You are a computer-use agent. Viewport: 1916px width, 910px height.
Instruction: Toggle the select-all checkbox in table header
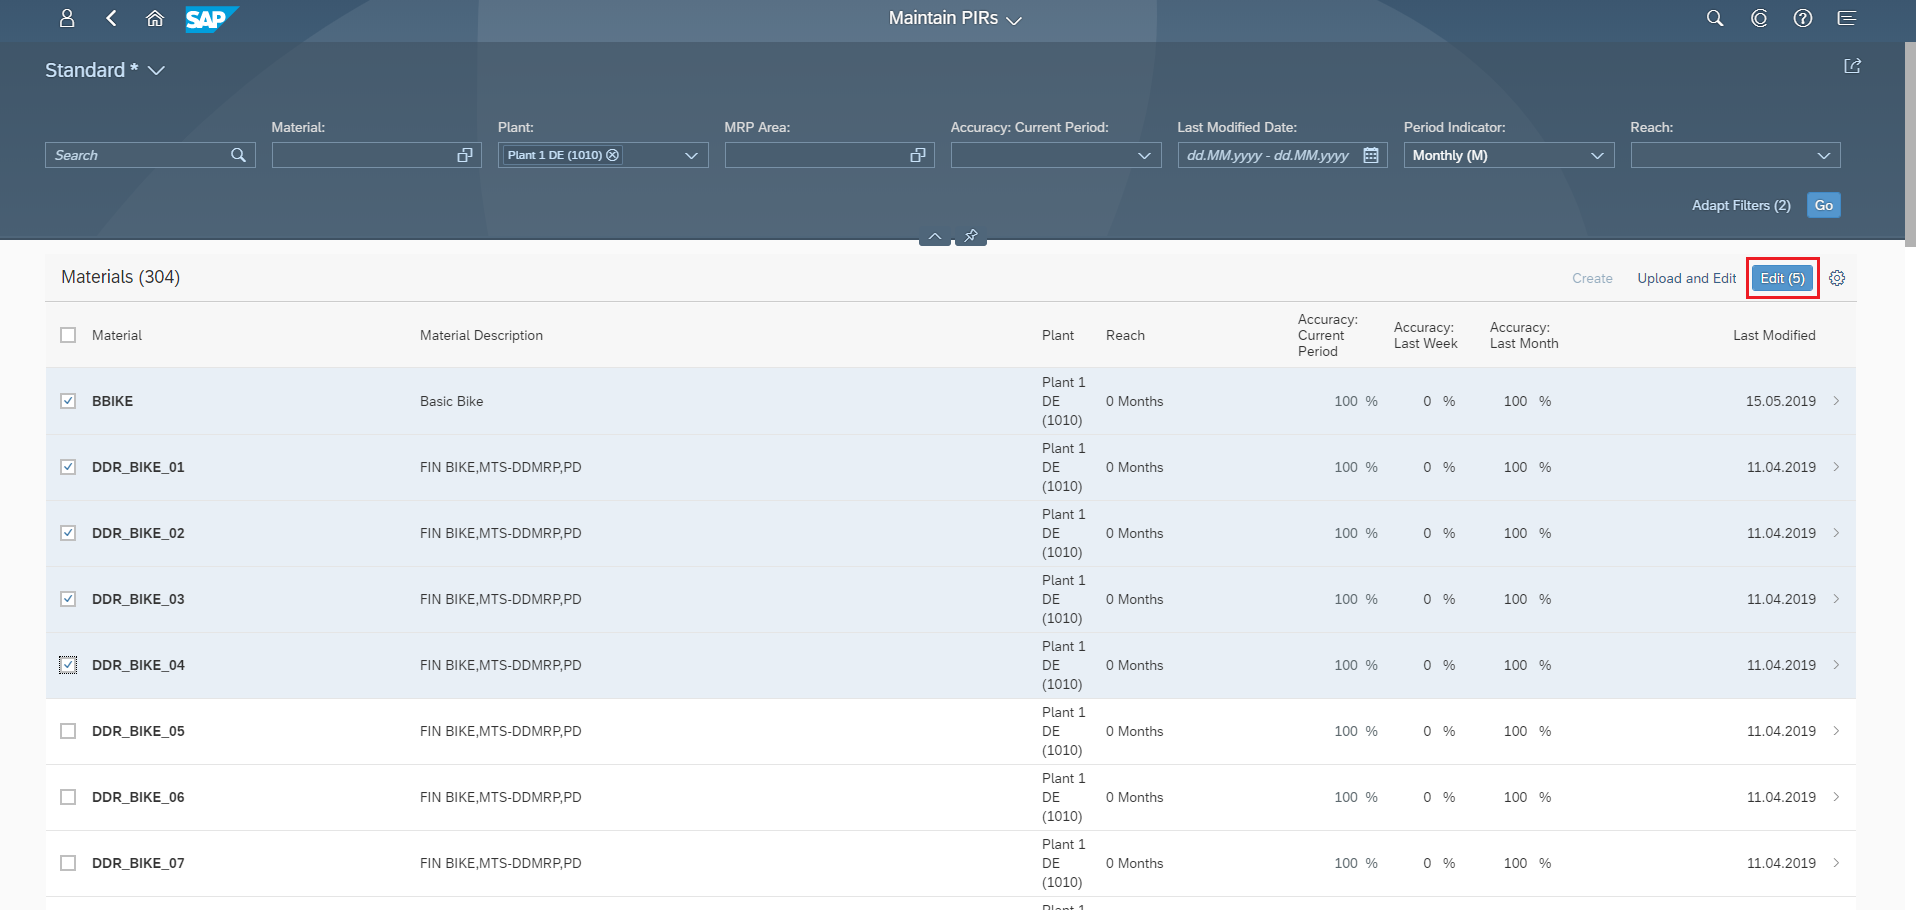pos(68,335)
